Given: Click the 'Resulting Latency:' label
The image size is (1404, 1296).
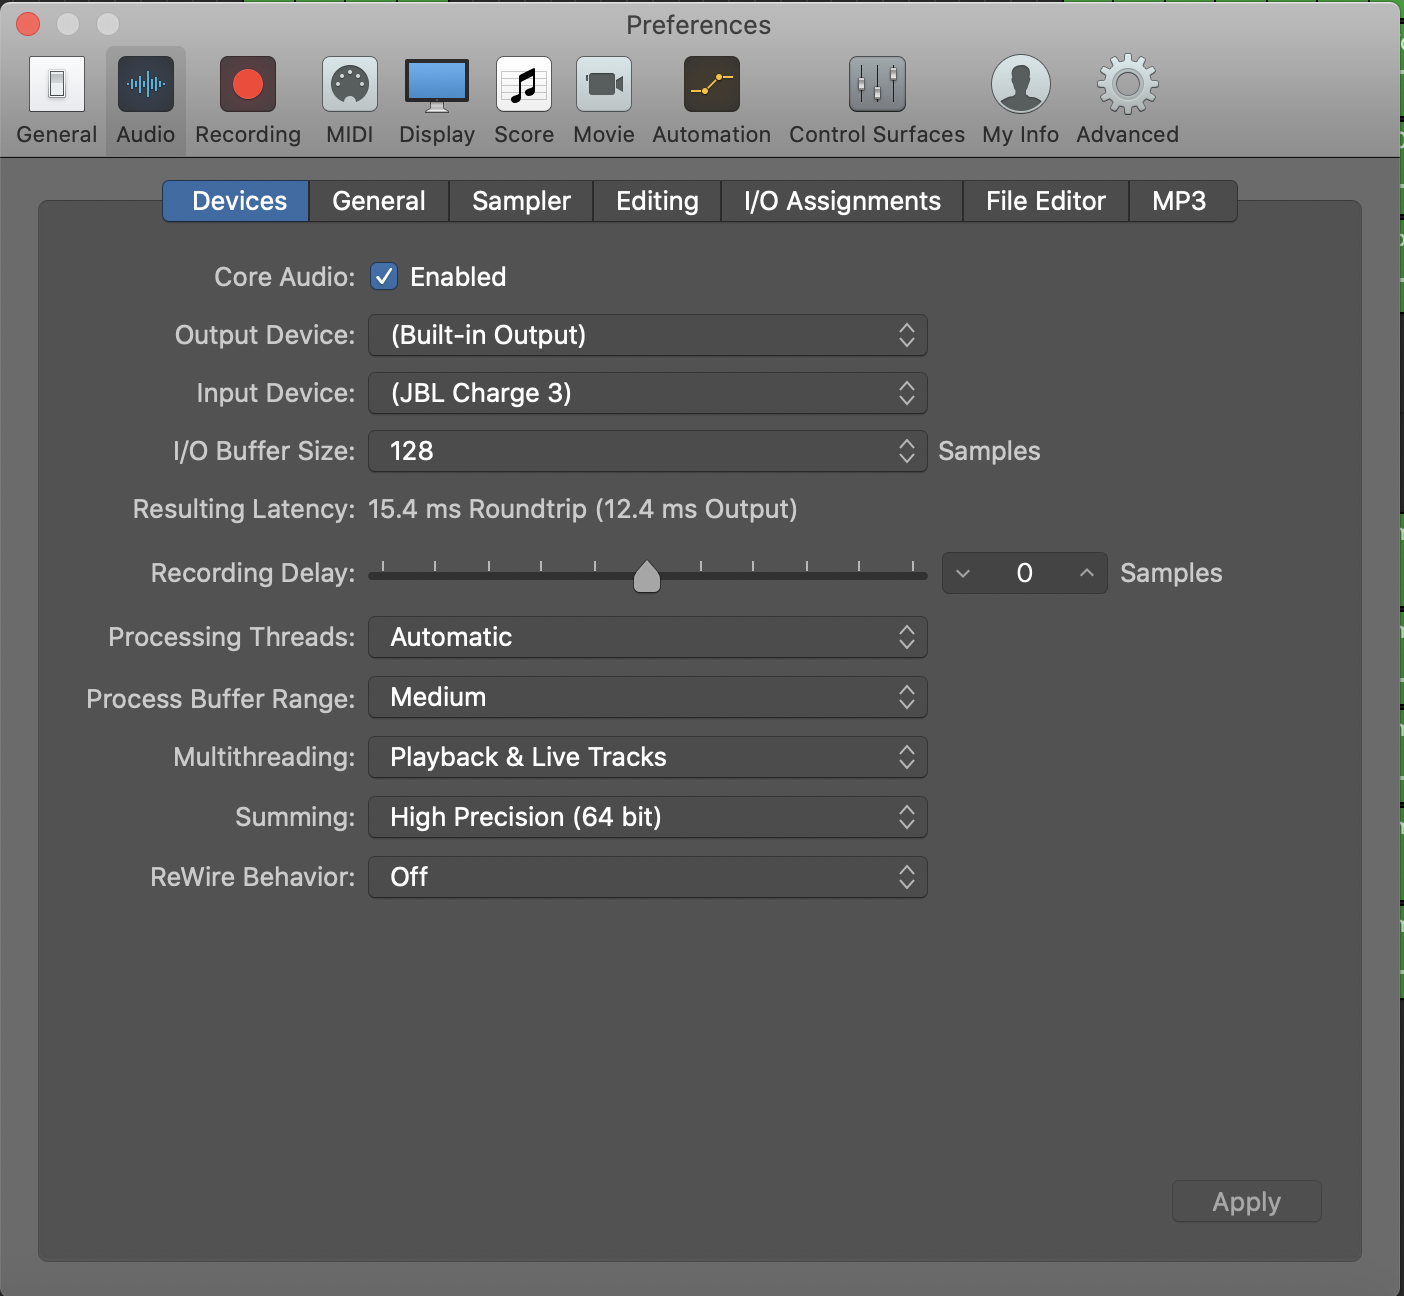Looking at the screenshot, I should [x=244, y=509].
